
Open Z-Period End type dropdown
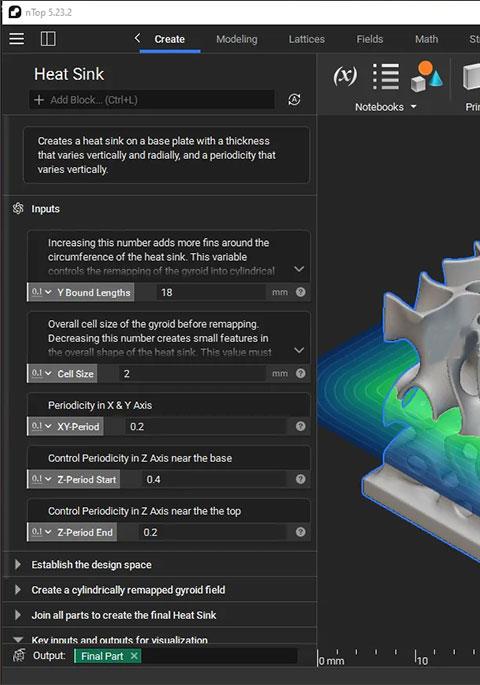(x=42, y=533)
